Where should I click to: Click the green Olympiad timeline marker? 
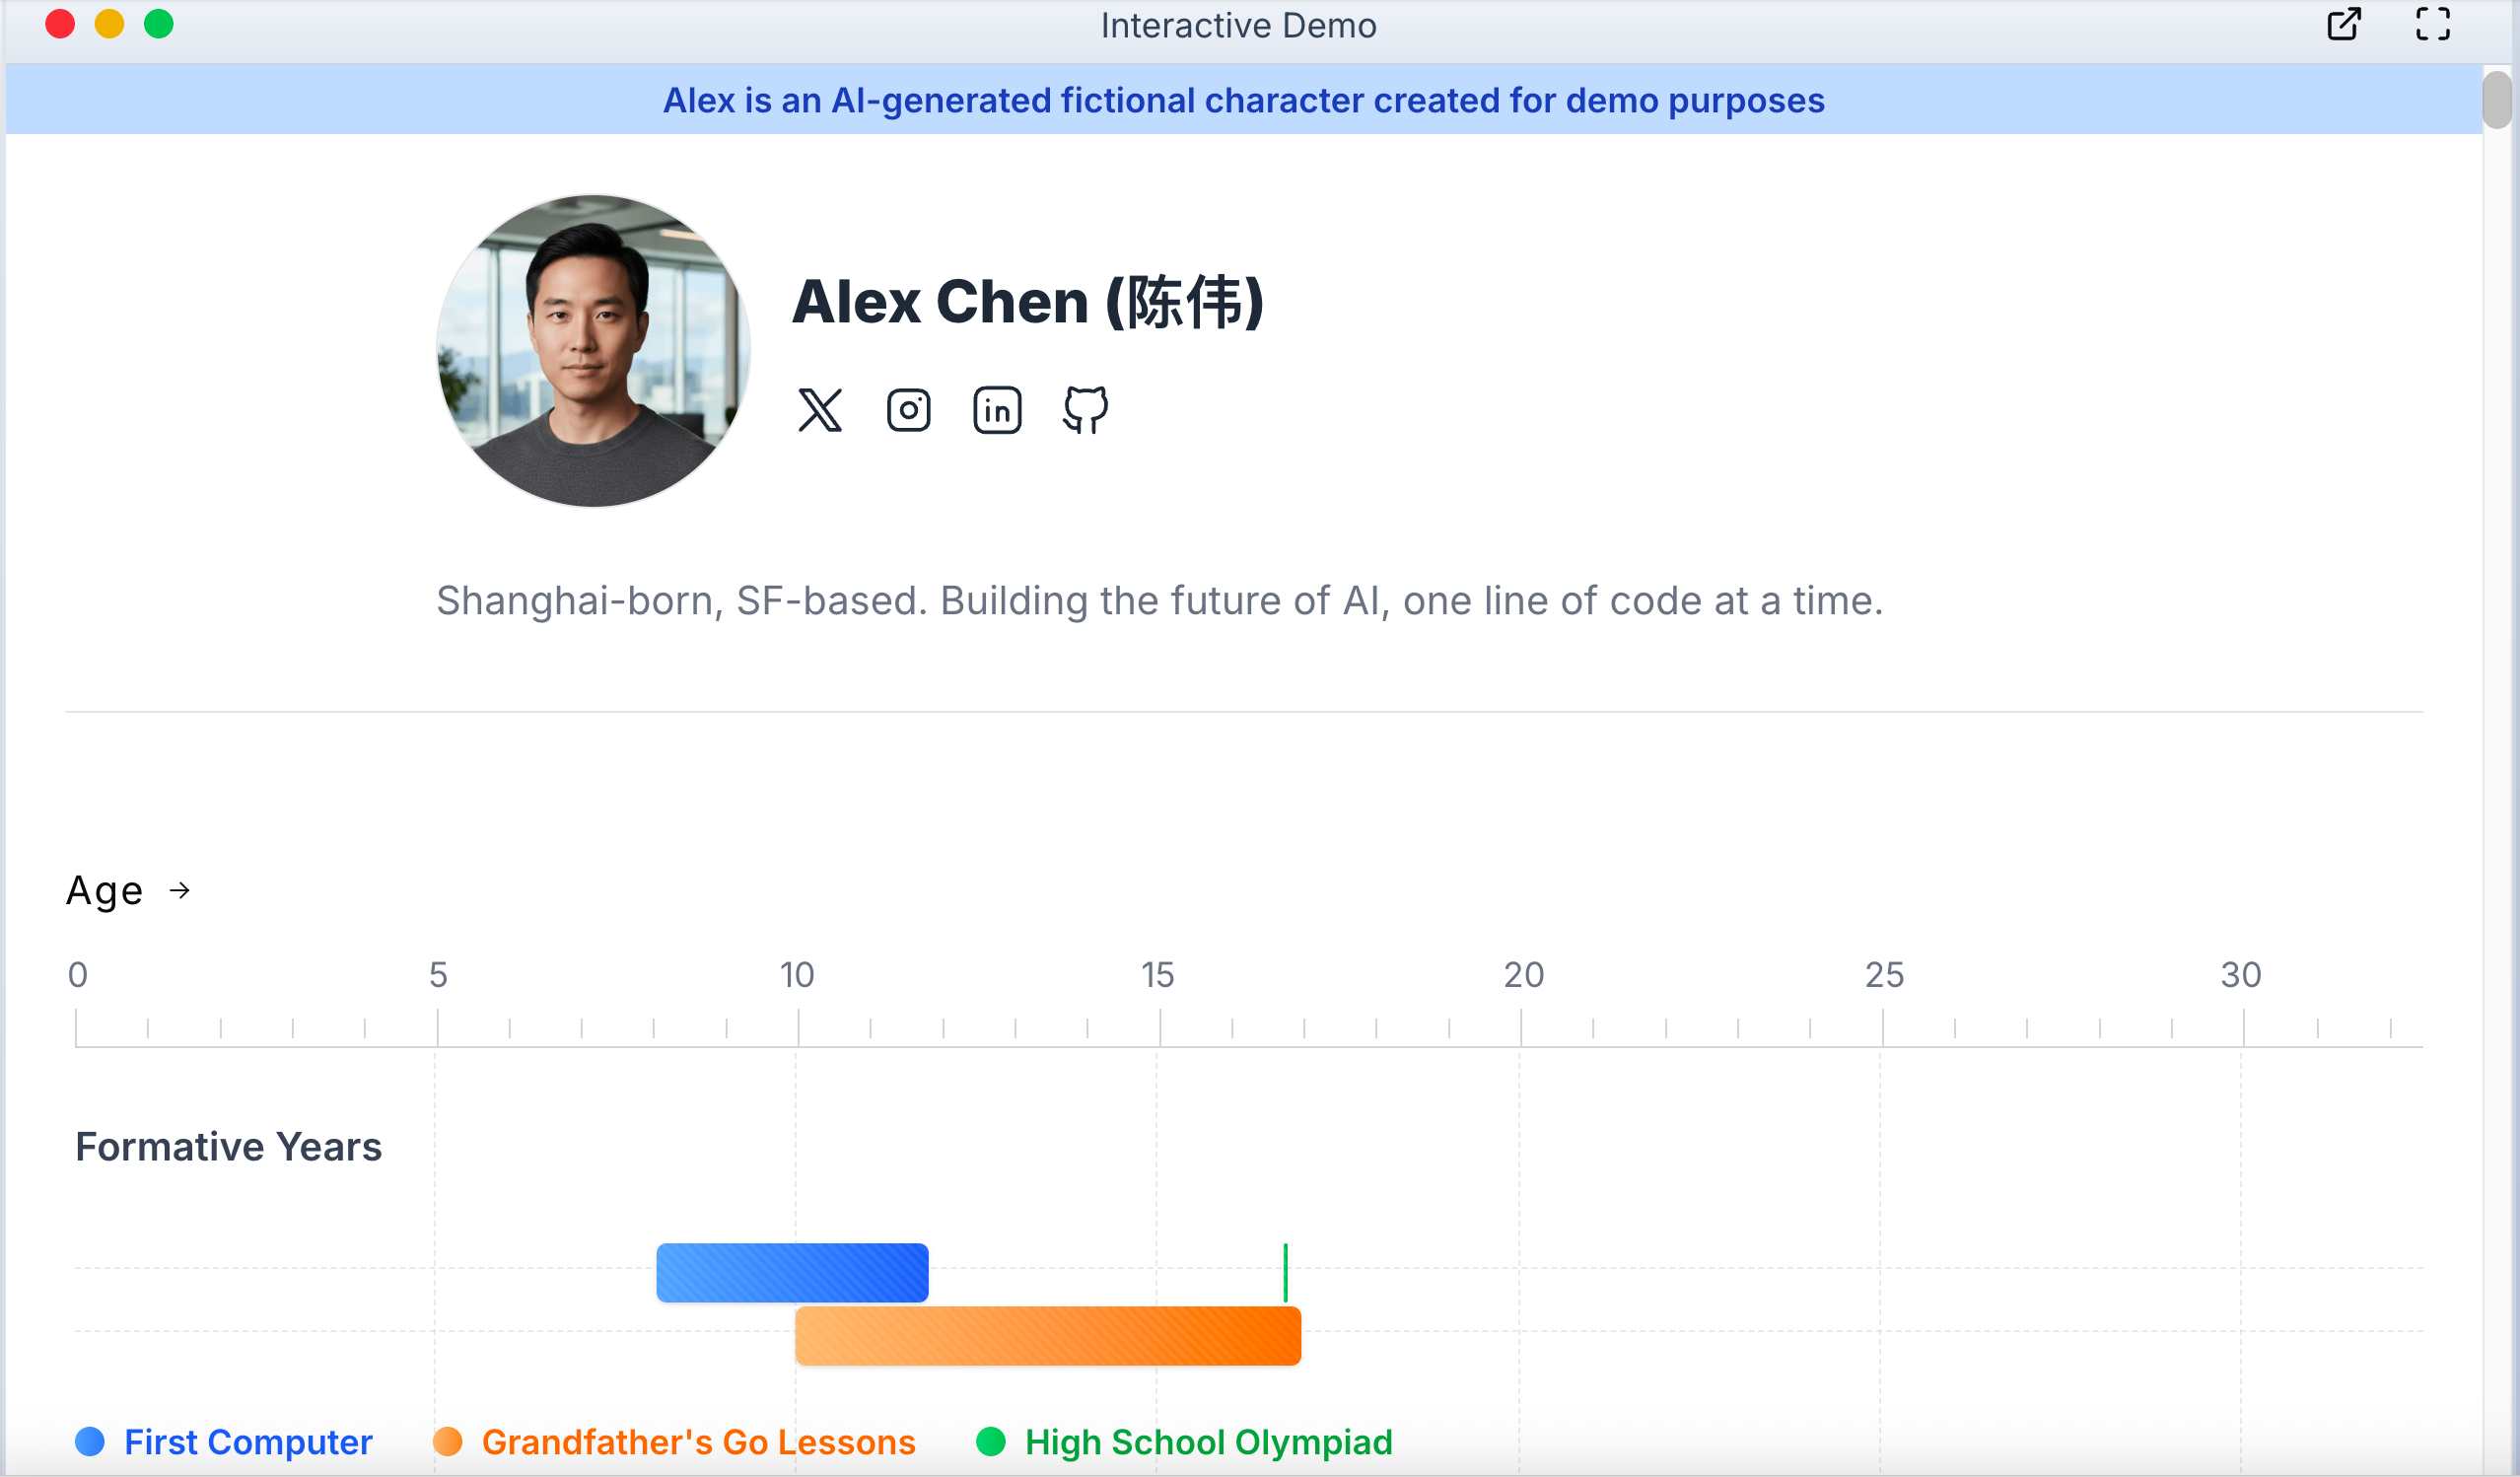(x=1285, y=1272)
